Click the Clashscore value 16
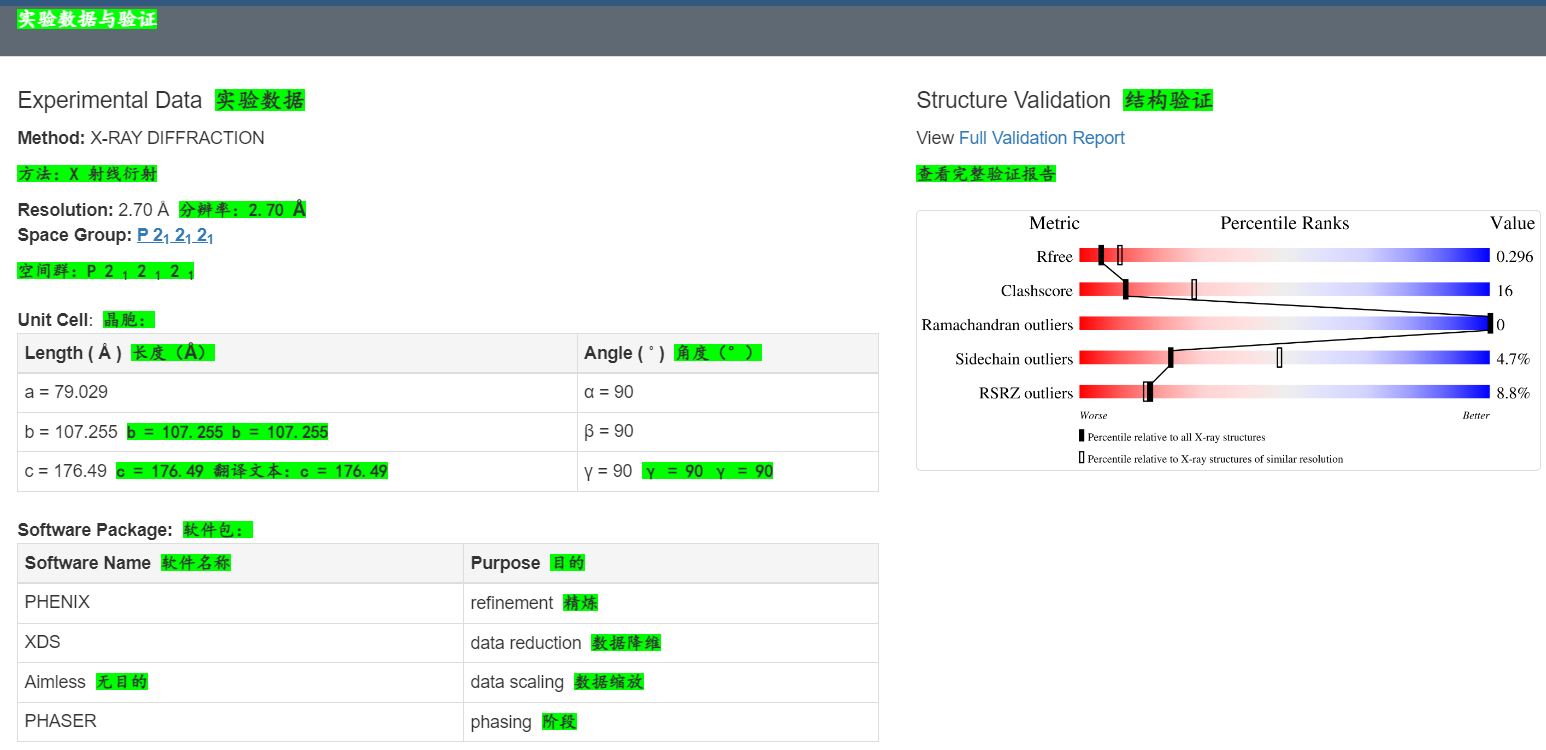1546x750 pixels. (1504, 291)
